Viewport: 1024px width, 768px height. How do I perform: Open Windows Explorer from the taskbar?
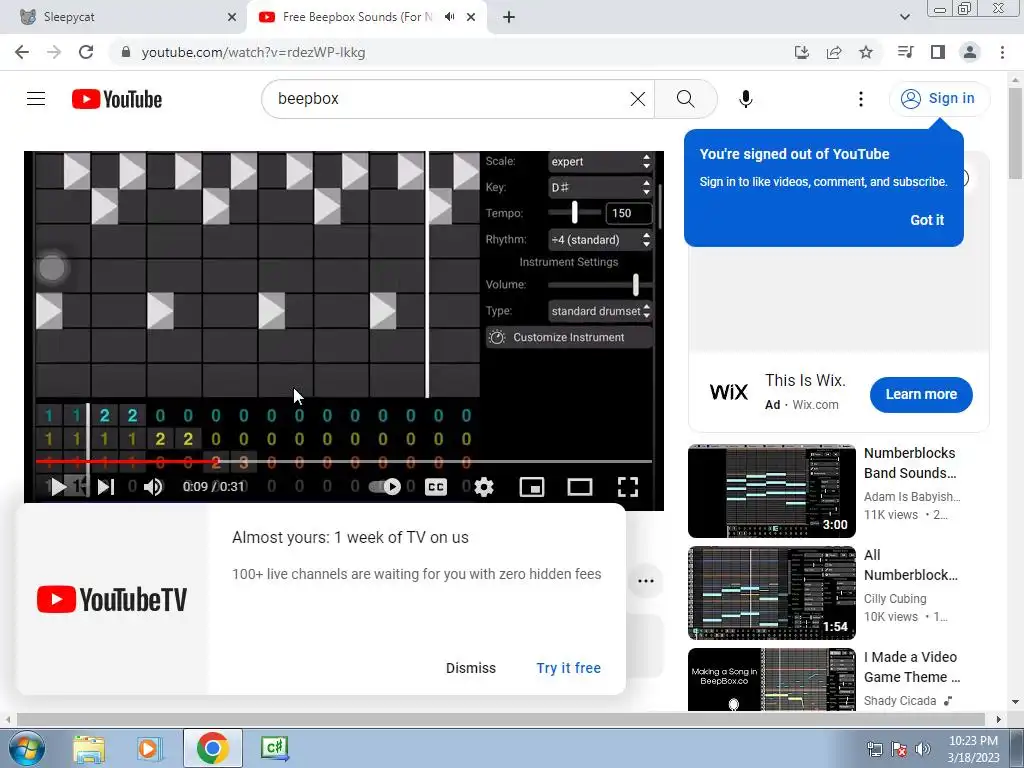[x=89, y=748]
